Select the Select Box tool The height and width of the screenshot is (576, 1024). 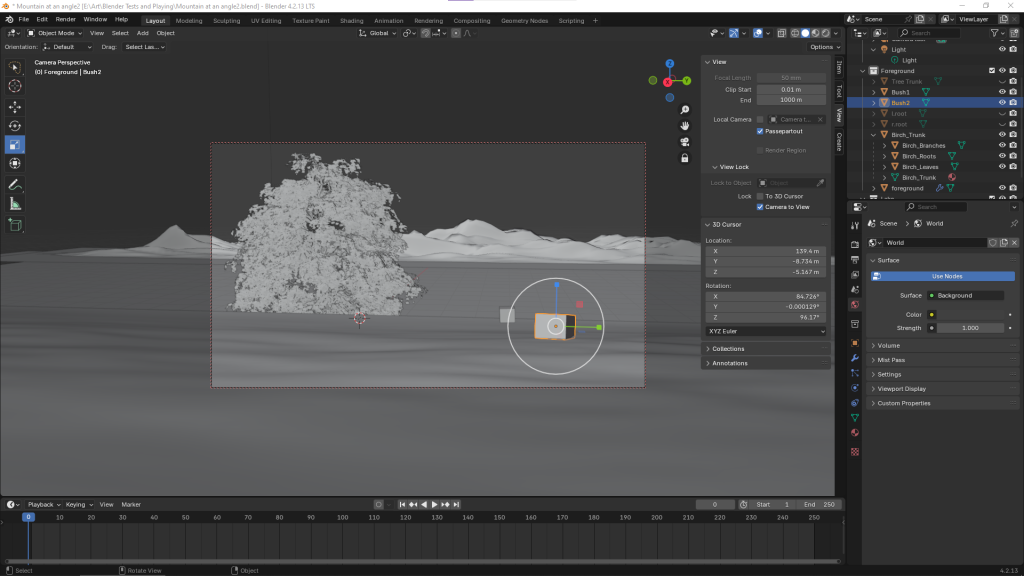[14, 67]
